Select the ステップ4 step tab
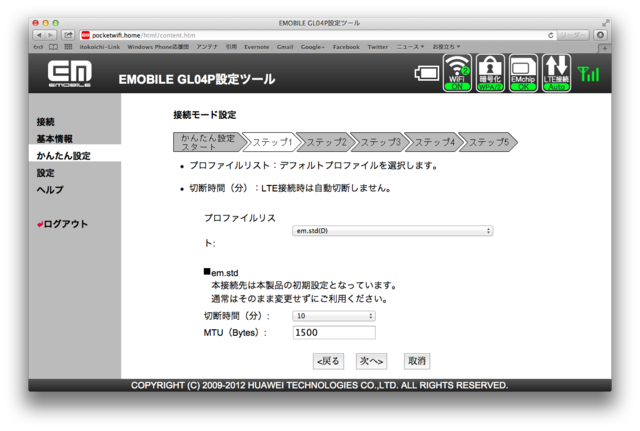Screen dimensions: 640x431 (x=434, y=142)
